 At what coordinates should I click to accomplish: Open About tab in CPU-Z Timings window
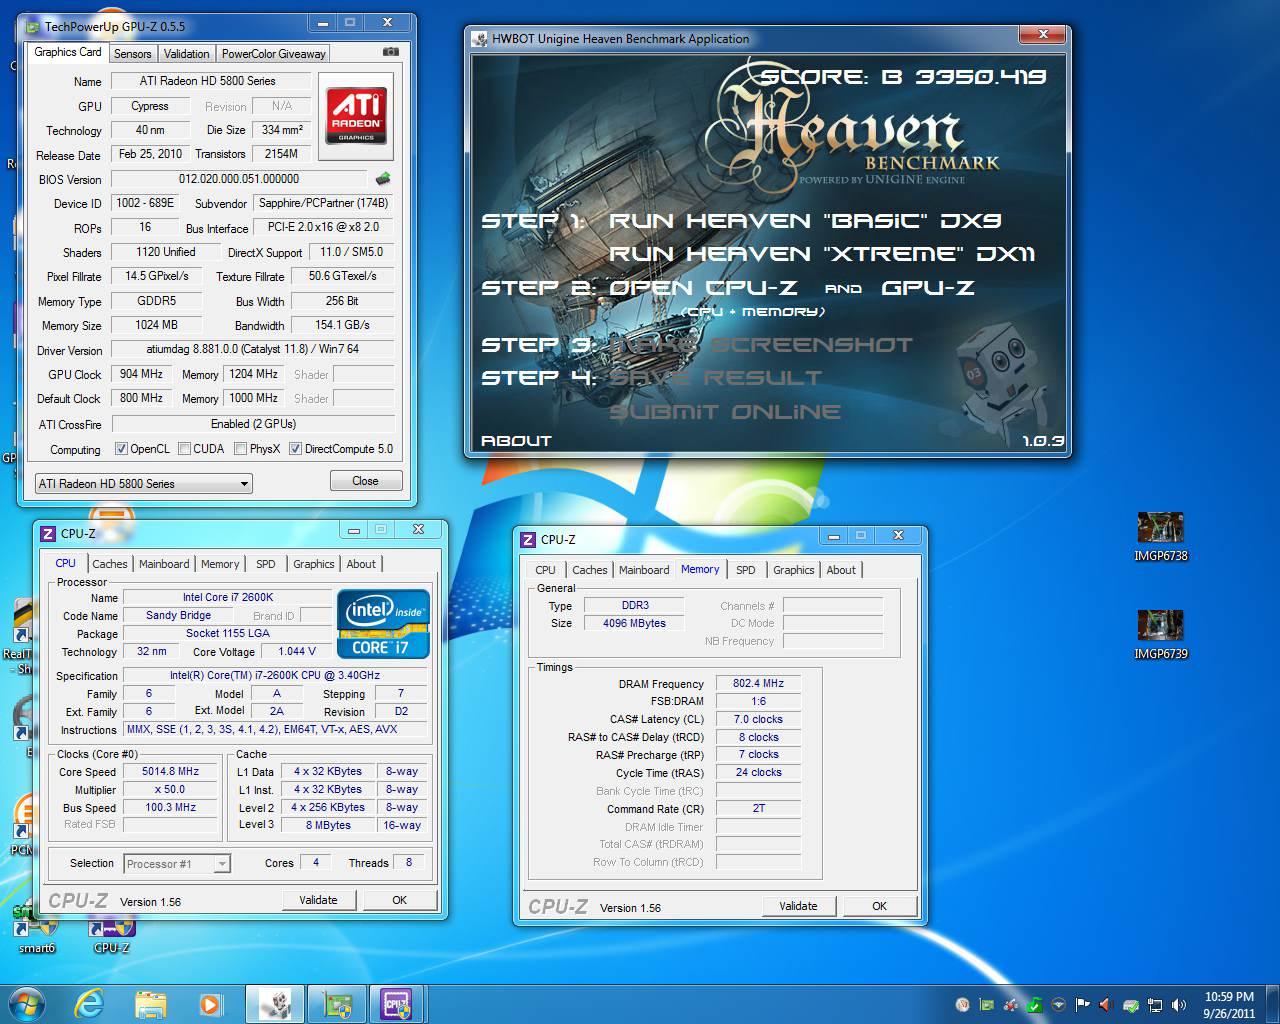(841, 570)
